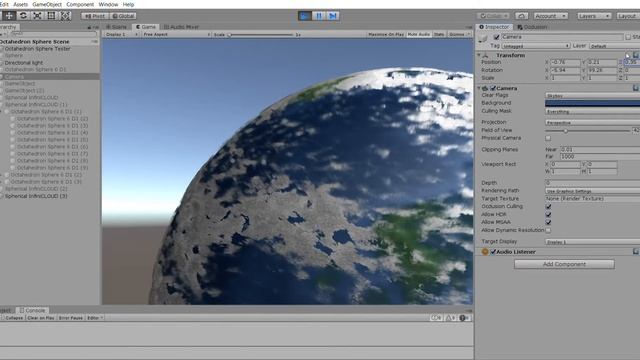Click Clear on Play in Console
Screen dimensions: 640x360
click(x=41, y=318)
